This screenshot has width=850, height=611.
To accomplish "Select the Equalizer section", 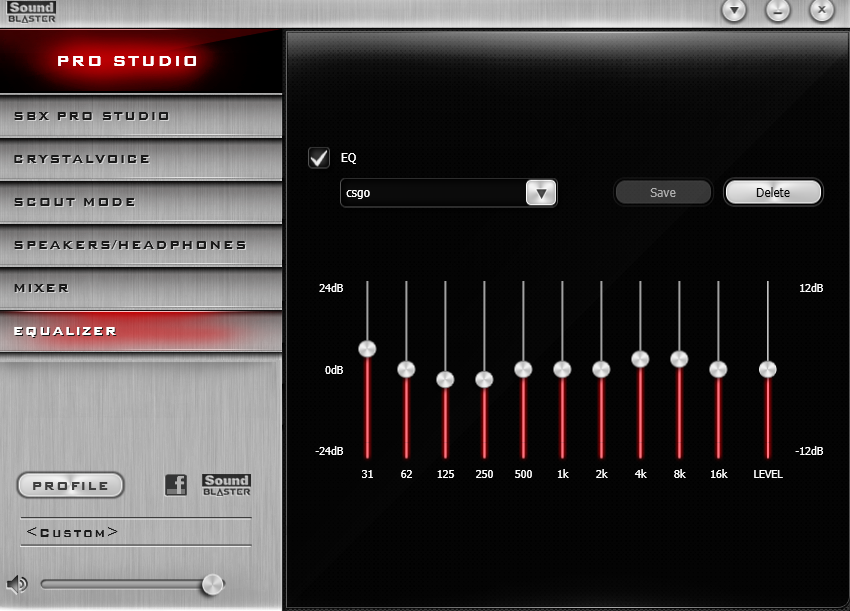I will tap(141, 331).
